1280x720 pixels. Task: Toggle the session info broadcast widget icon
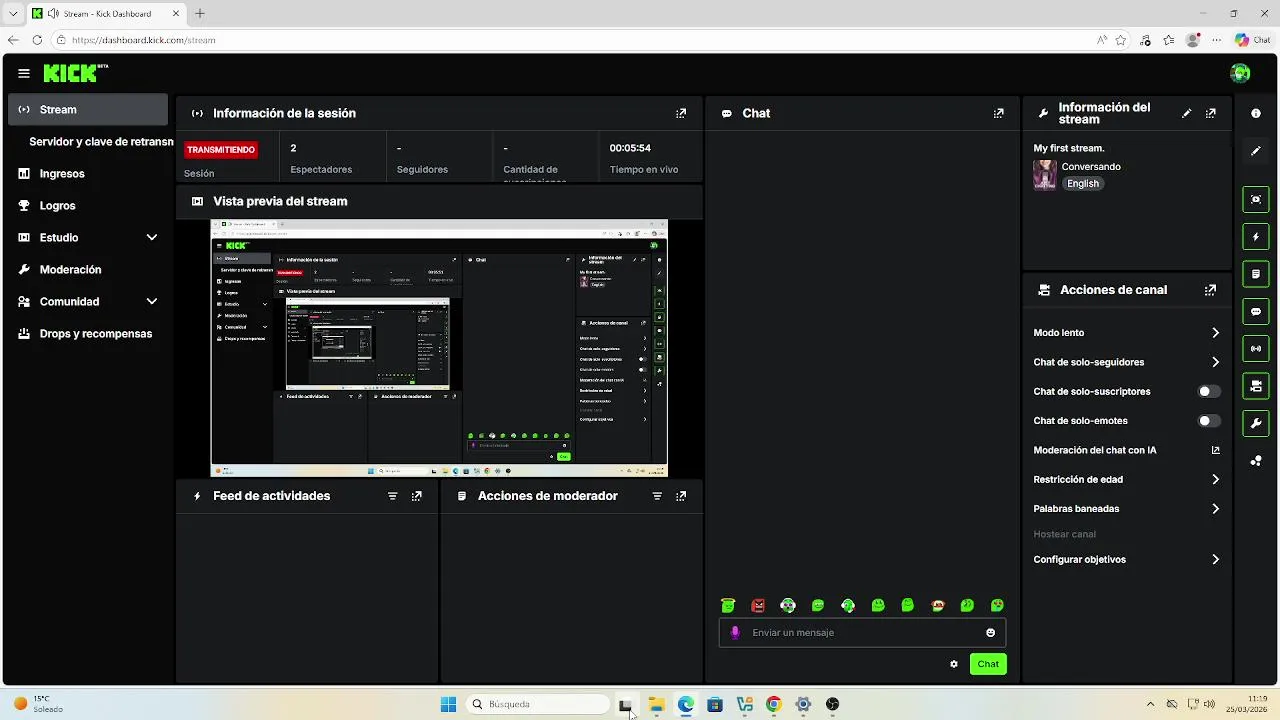point(1256,349)
